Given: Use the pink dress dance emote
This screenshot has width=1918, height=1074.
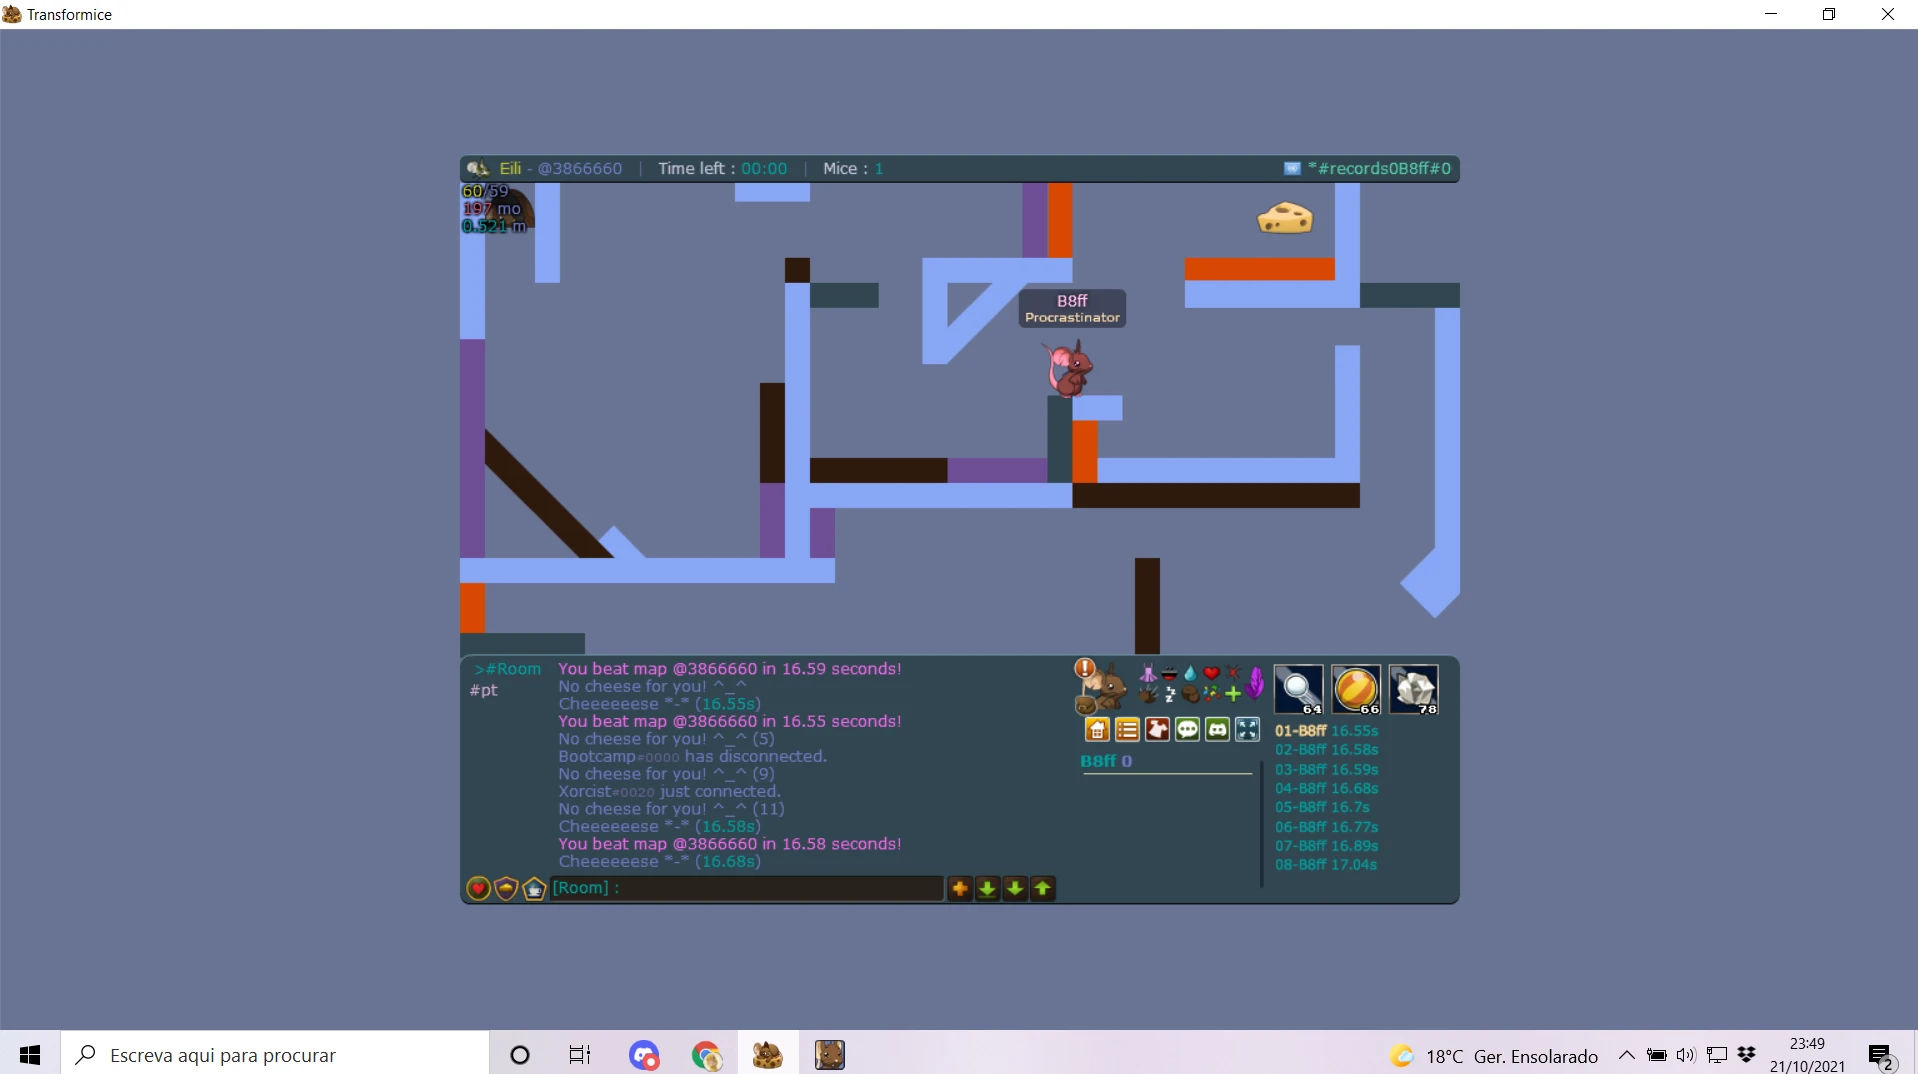Looking at the screenshot, I should point(1148,673).
